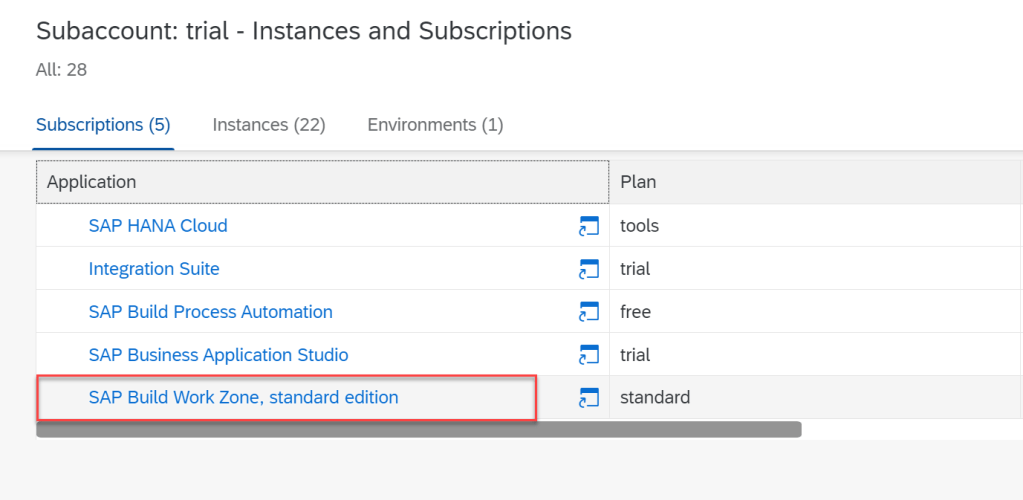Open the SAP Business Application Studio link
The width and height of the screenshot is (1023, 500).
(218, 355)
